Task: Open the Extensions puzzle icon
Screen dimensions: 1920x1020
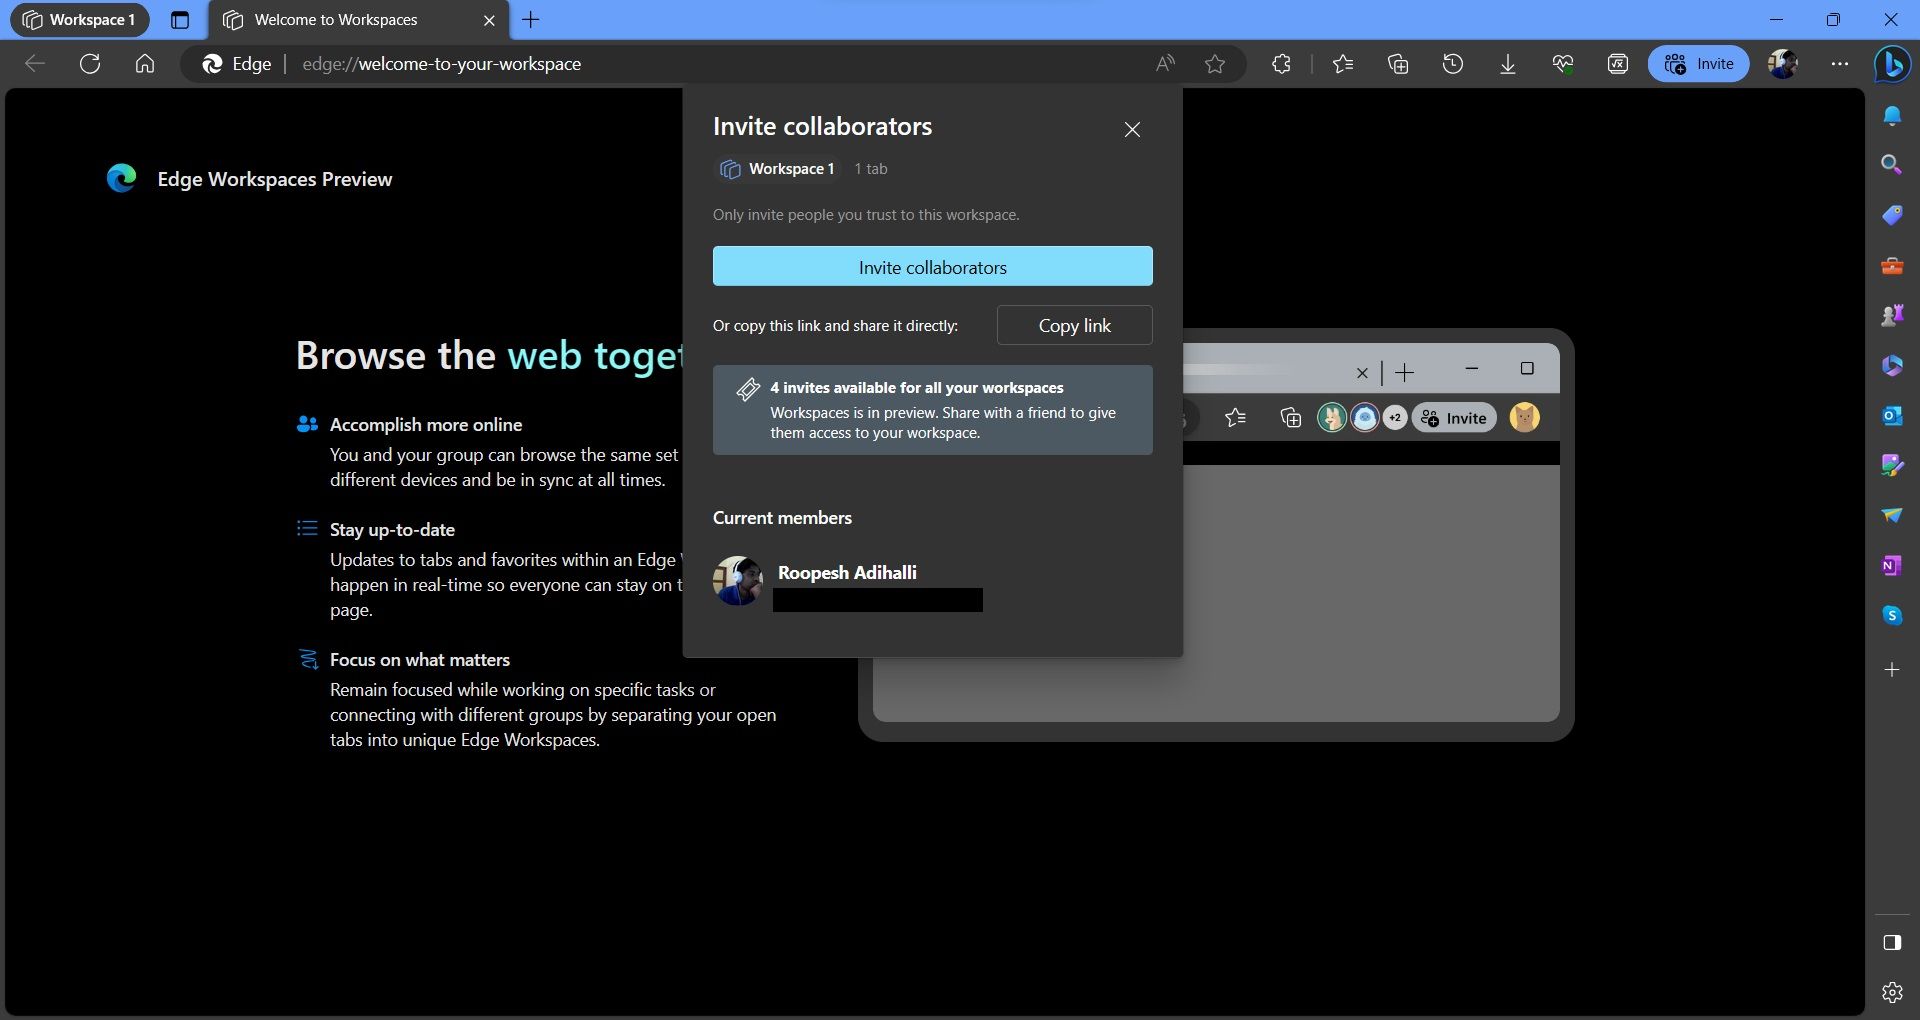Action: point(1281,63)
